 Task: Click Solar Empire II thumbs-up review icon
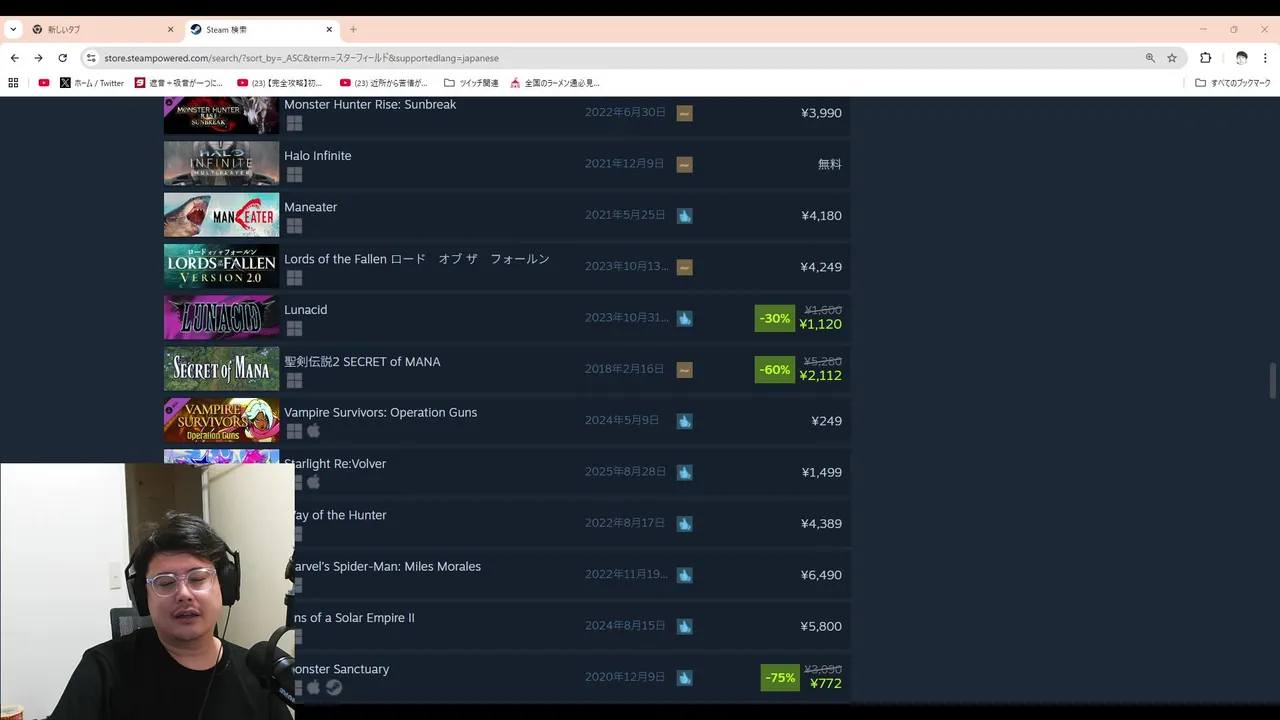[684, 626]
